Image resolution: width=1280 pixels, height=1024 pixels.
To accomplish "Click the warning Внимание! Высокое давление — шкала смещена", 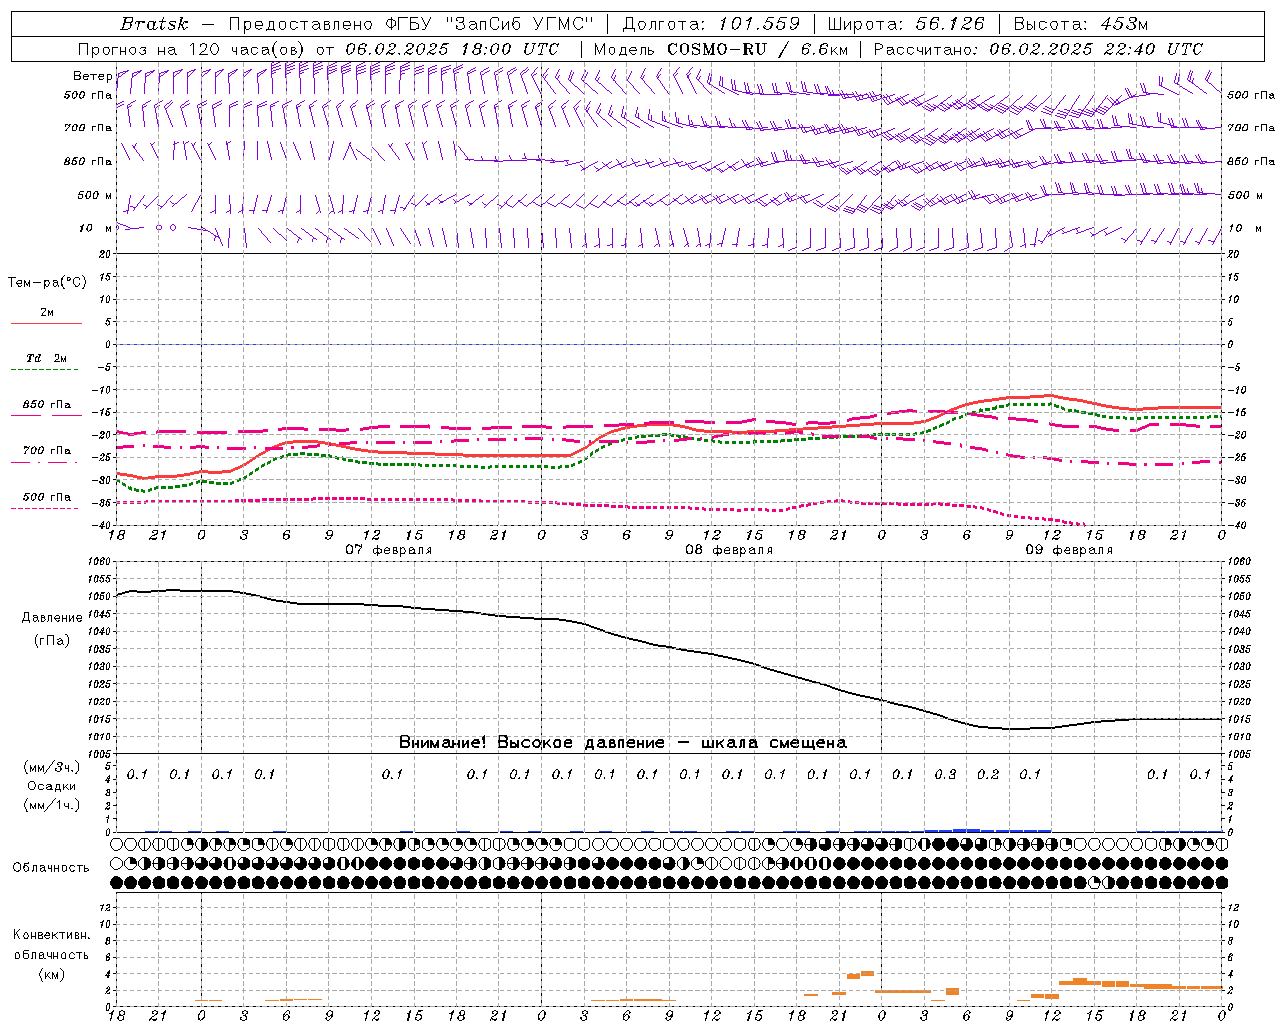I will click(x=622, y=742).
